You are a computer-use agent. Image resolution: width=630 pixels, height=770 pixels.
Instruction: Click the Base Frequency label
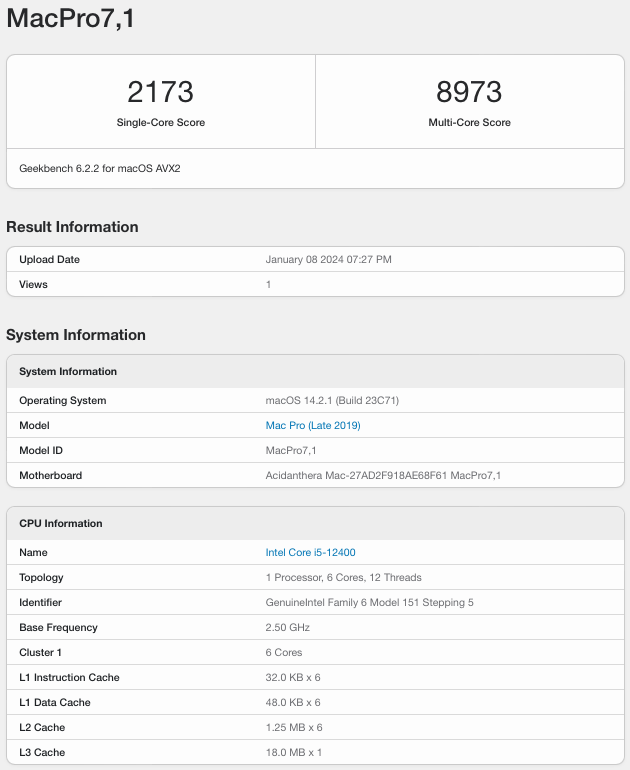58,628
